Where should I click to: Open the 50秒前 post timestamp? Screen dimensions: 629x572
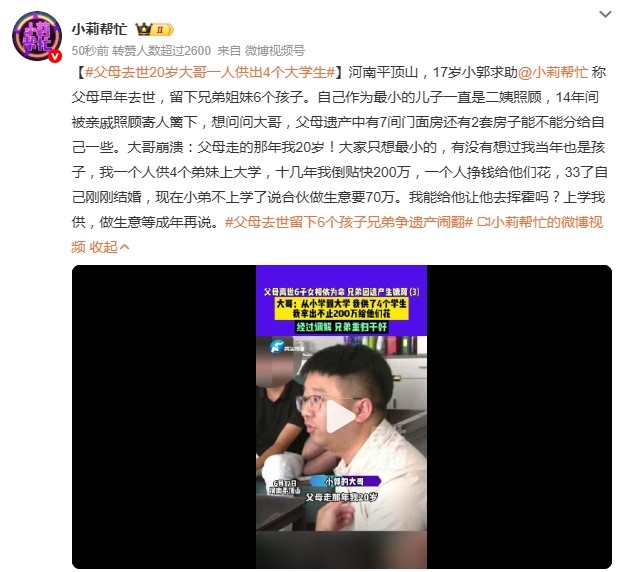click(90, 51)
